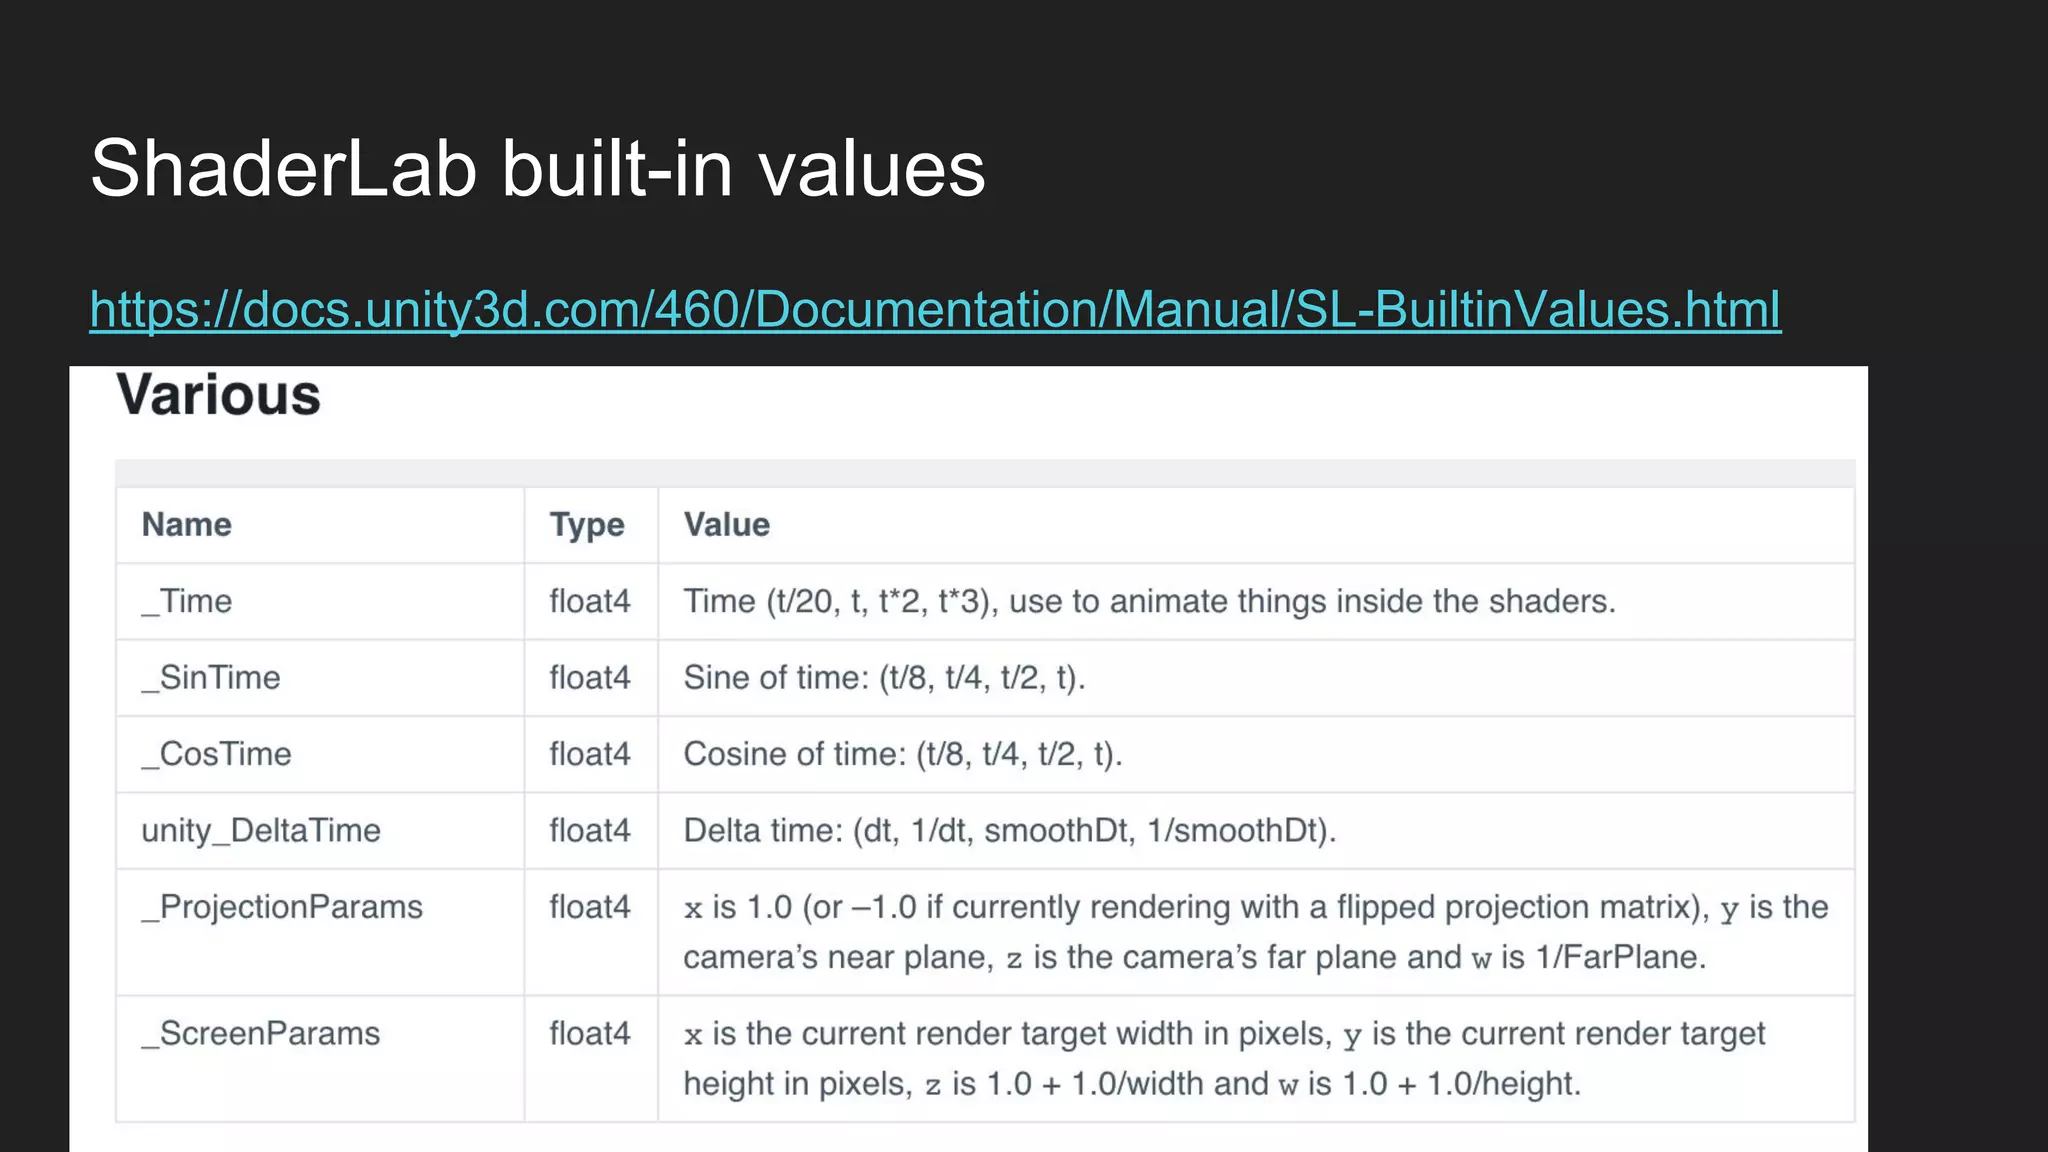Screen dimensions: 2048x1152
Task: Click the 'Delta time' value description
Action: [x=1010, y=831]
